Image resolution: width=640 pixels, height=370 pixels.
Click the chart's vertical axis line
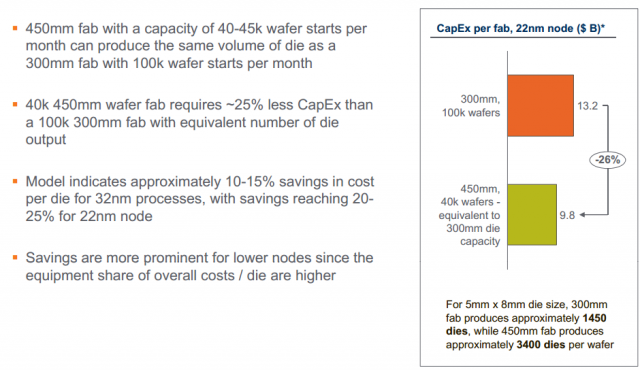pyautogui.click(x=507, y=160)
